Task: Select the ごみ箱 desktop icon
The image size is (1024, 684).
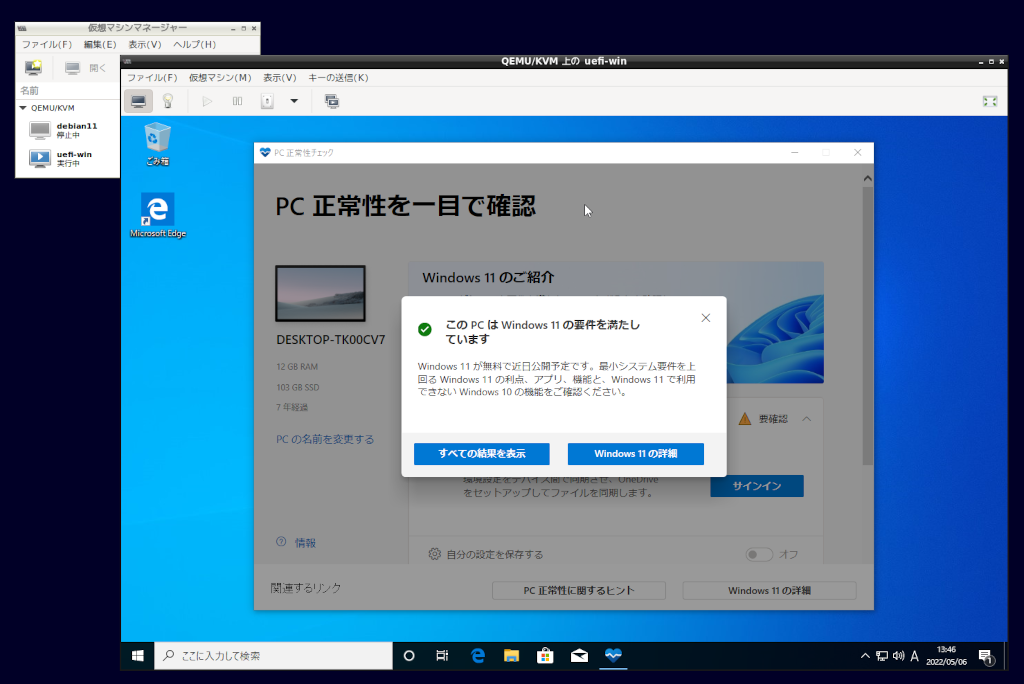Action: pyautogui.click(x=157, y=144)
